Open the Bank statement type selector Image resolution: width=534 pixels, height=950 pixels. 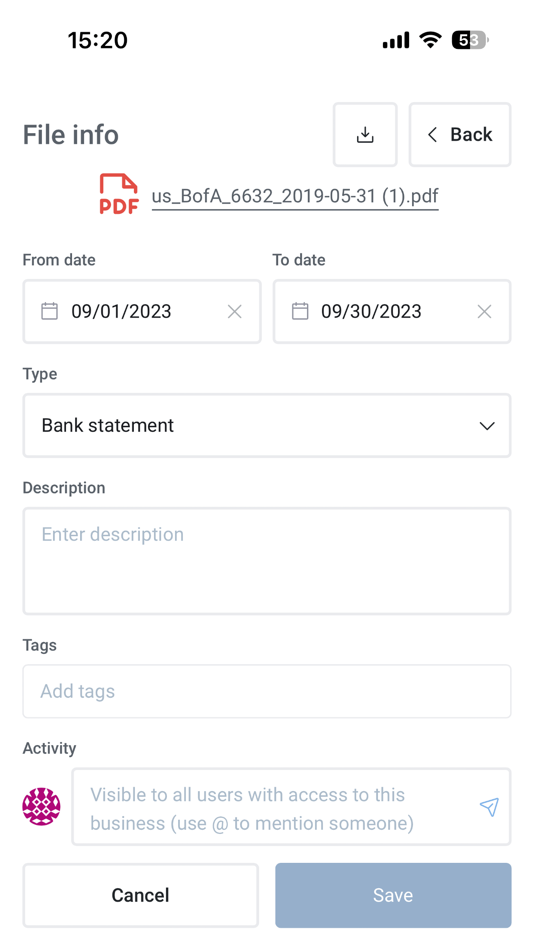[x=267, y=425]
